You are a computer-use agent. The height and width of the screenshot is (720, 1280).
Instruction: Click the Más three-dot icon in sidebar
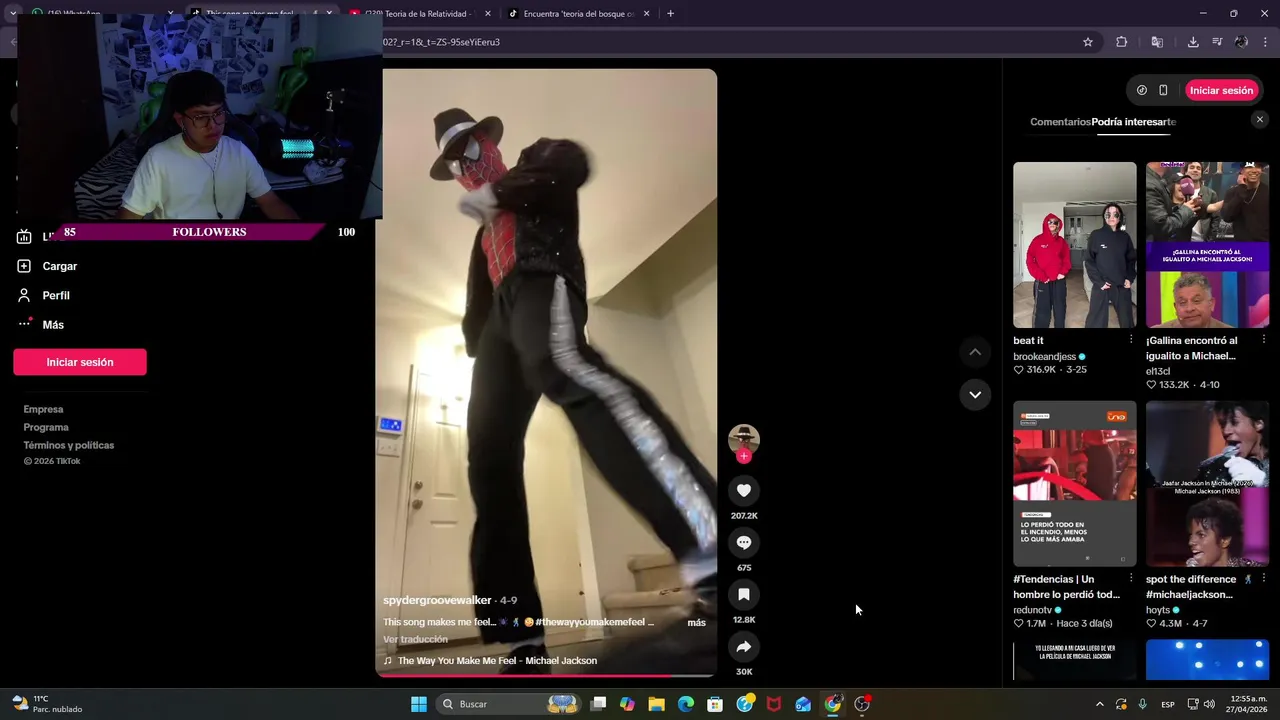pyautogui.click(x=25, y=323)
